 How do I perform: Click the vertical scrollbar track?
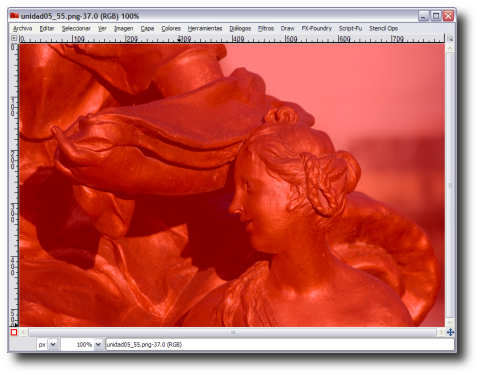pyautogui.click(x=450, y=185)
